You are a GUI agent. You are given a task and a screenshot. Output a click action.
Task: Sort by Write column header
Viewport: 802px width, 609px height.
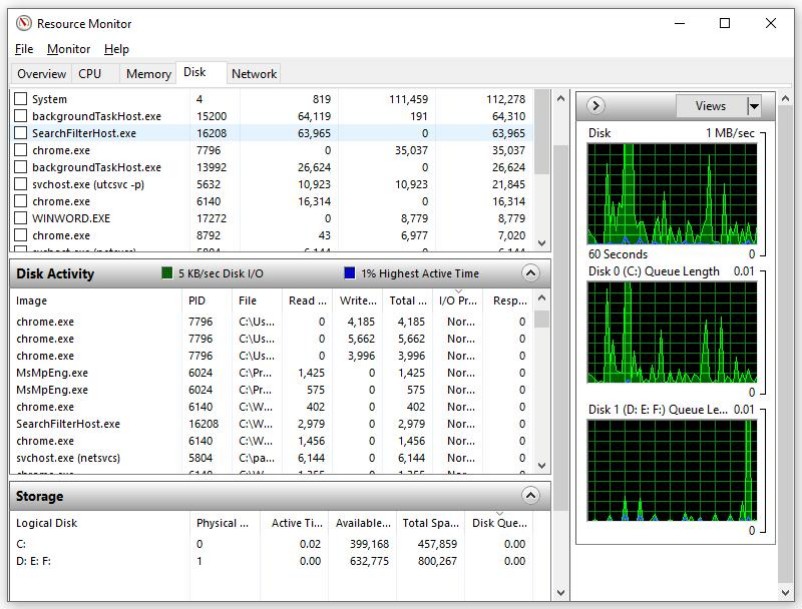(358, 301)
